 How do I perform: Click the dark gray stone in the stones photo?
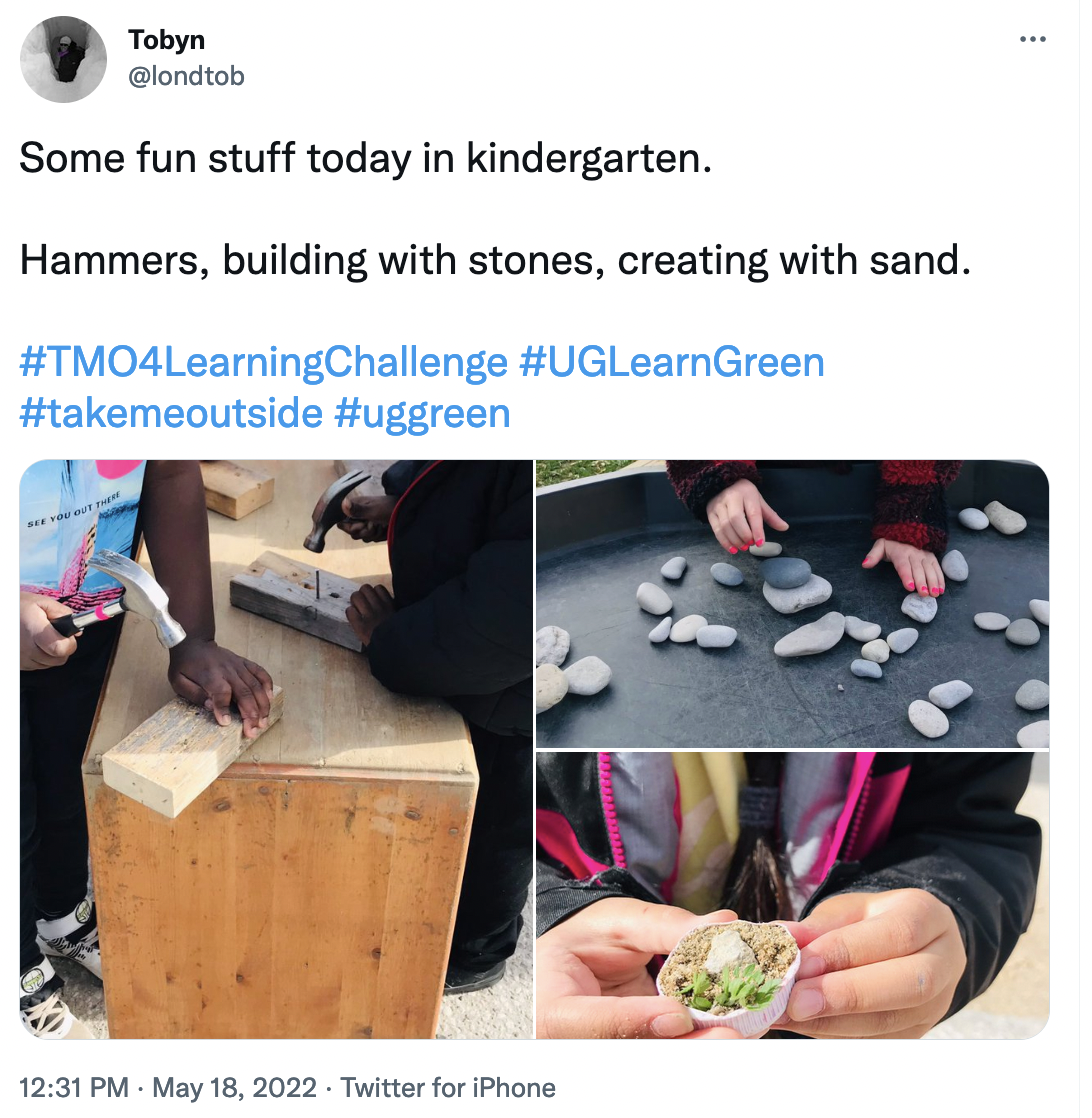(x=784, y=572)
